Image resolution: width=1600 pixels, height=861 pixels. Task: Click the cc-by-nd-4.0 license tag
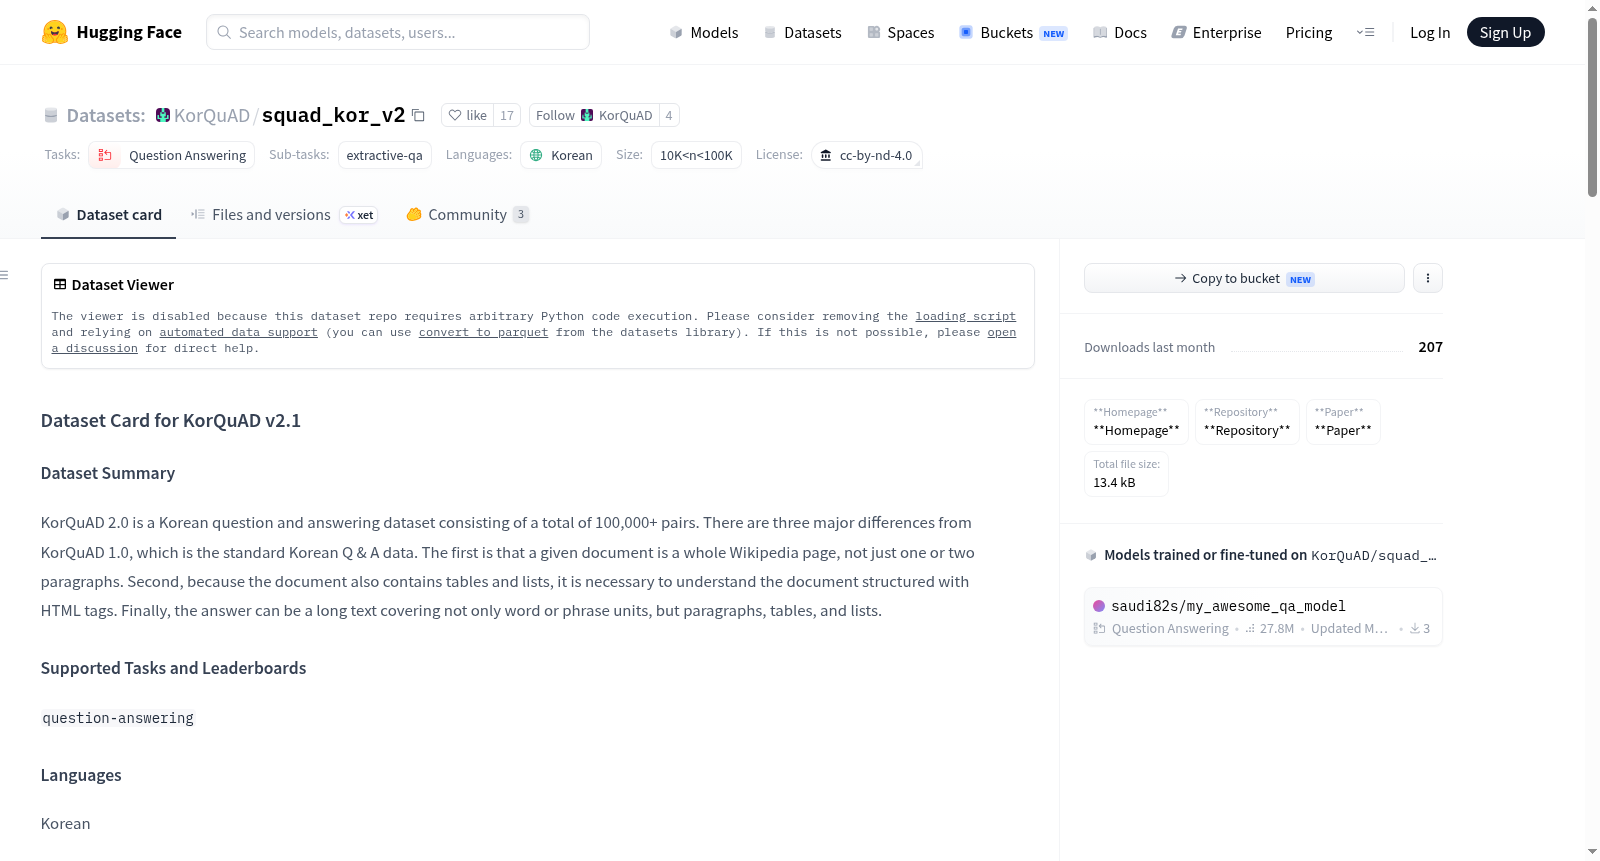pos(866,155)
